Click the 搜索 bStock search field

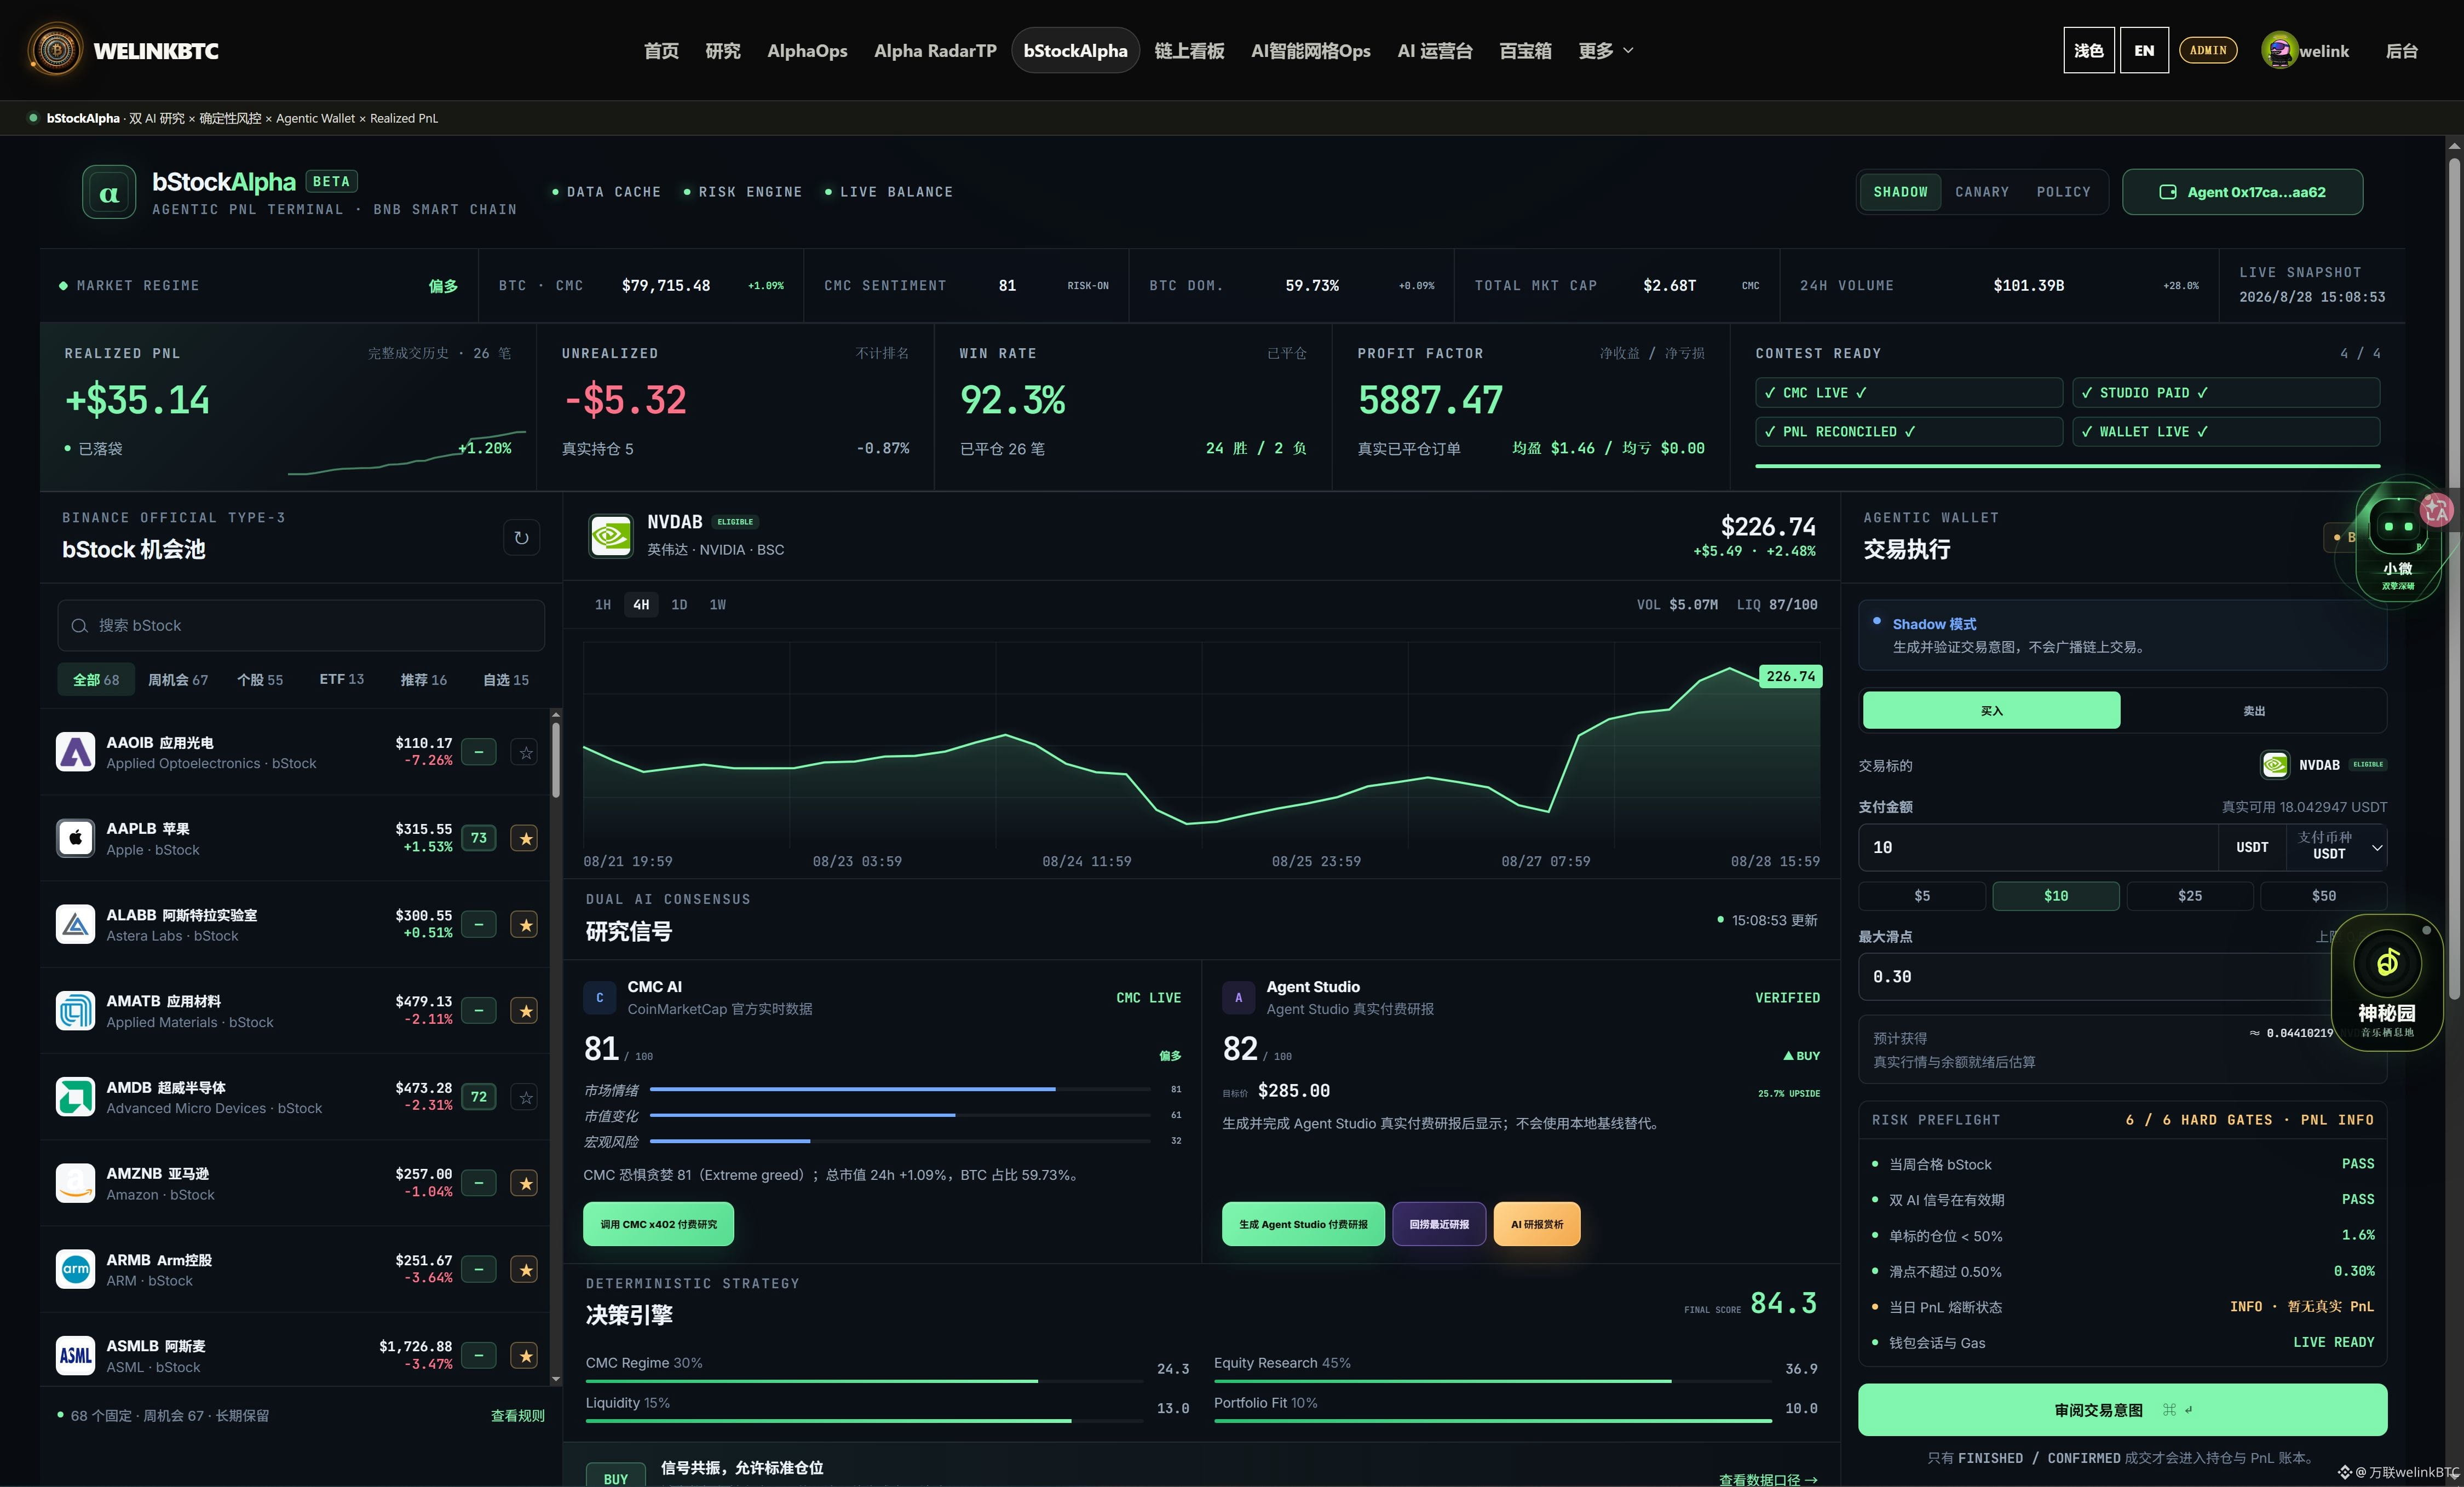(x=301, y=626)
